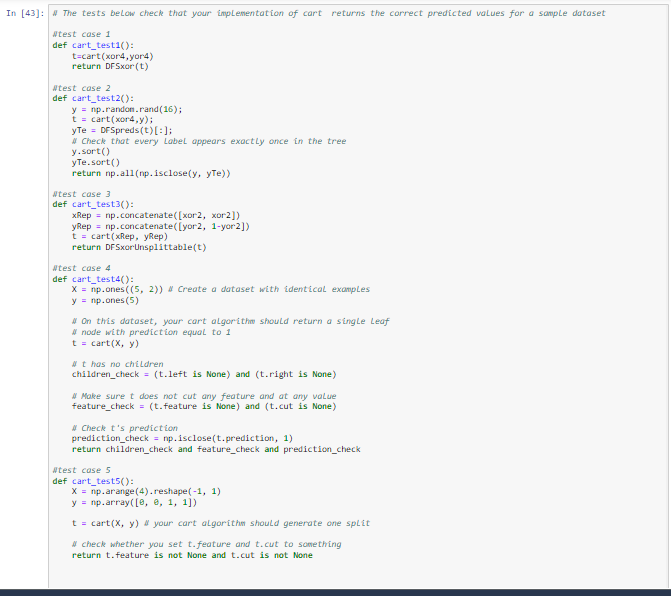This screenshot has height=596, width=671.
Task: Click the 'Check that every label appears' comment
Action: click(209, 141)
